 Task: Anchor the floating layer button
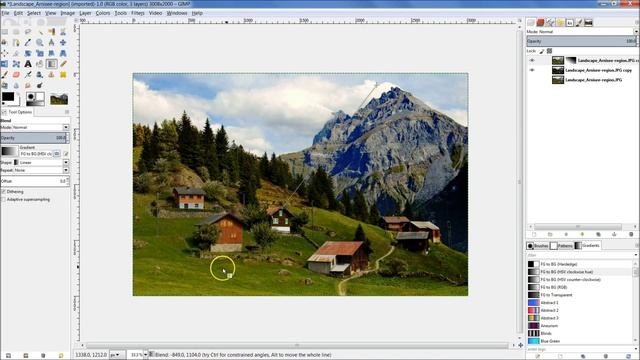coord(614,234)
